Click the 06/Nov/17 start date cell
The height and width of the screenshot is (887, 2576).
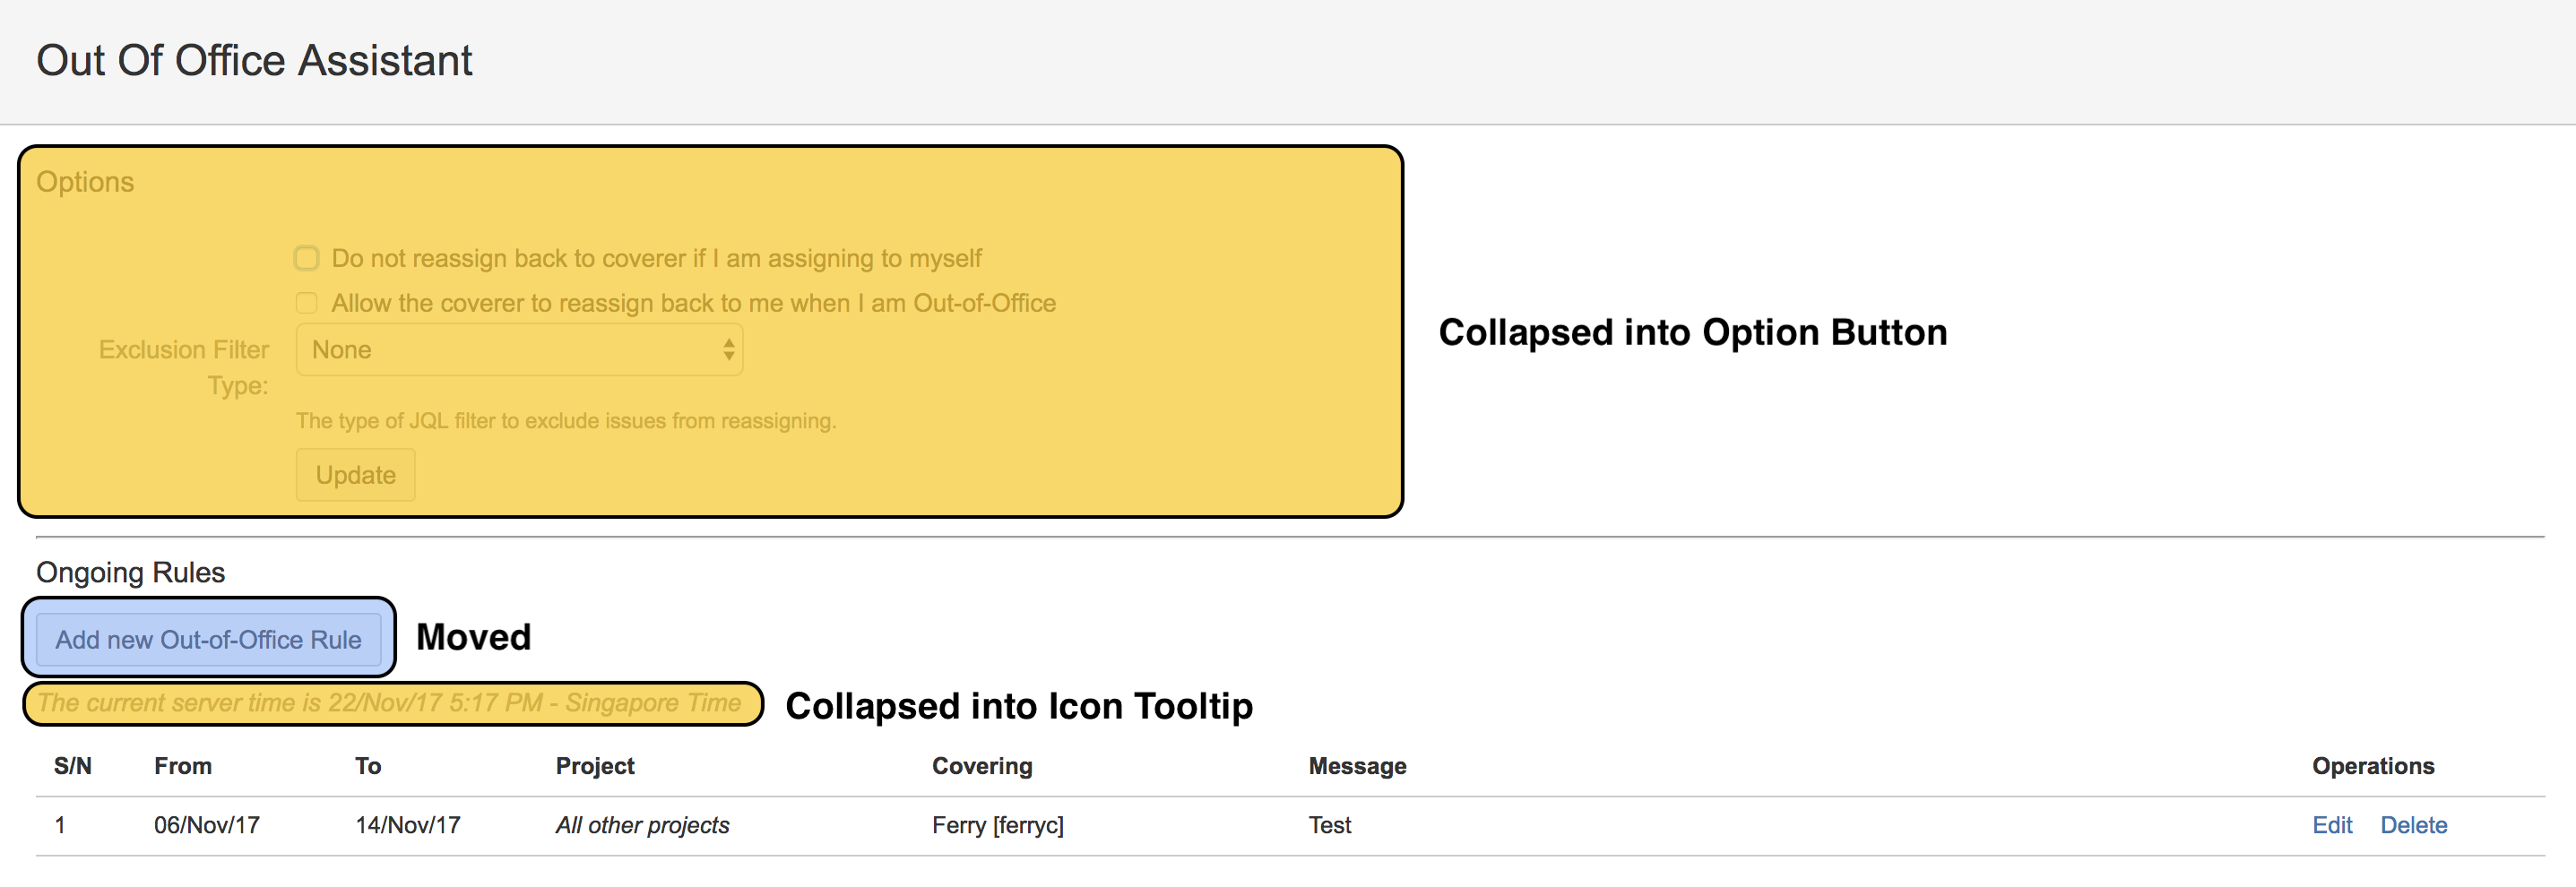[x=207, y=825]
